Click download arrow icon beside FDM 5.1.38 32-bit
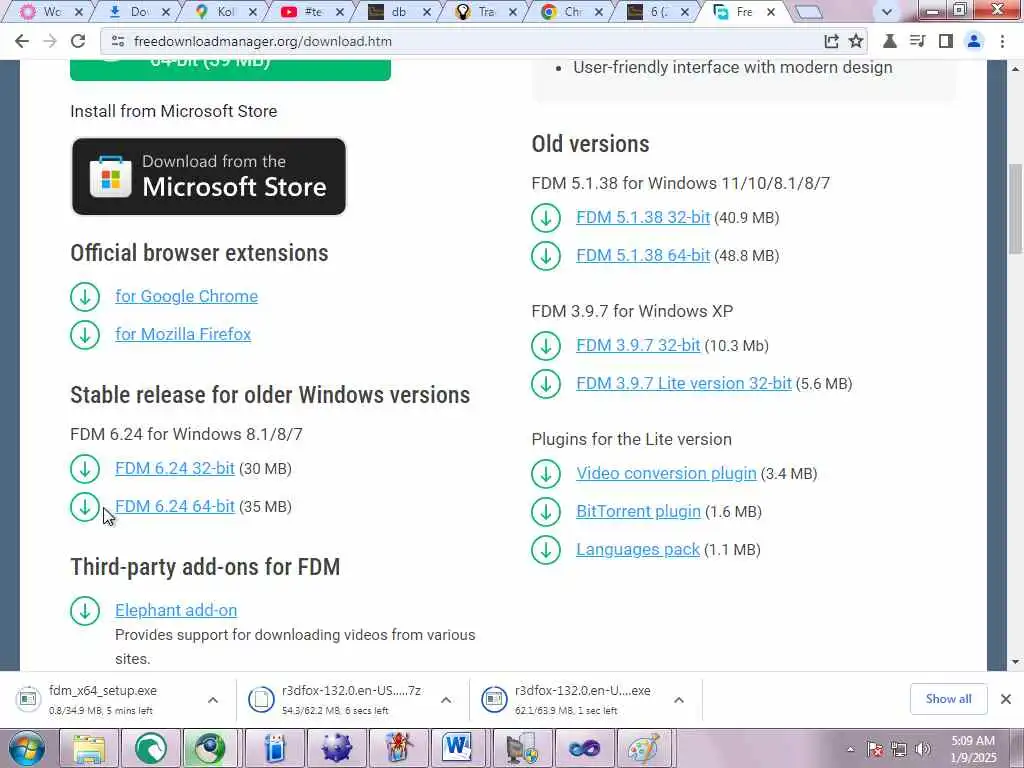 [x=546, y=217]
